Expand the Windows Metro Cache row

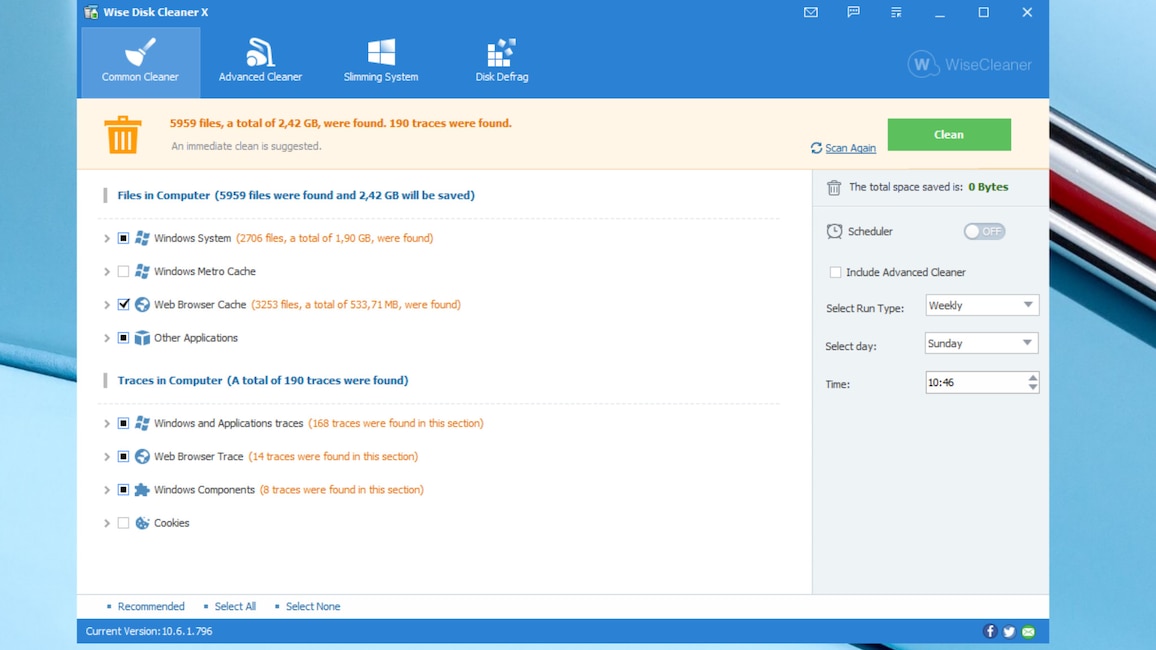click(x=106, y=271)
